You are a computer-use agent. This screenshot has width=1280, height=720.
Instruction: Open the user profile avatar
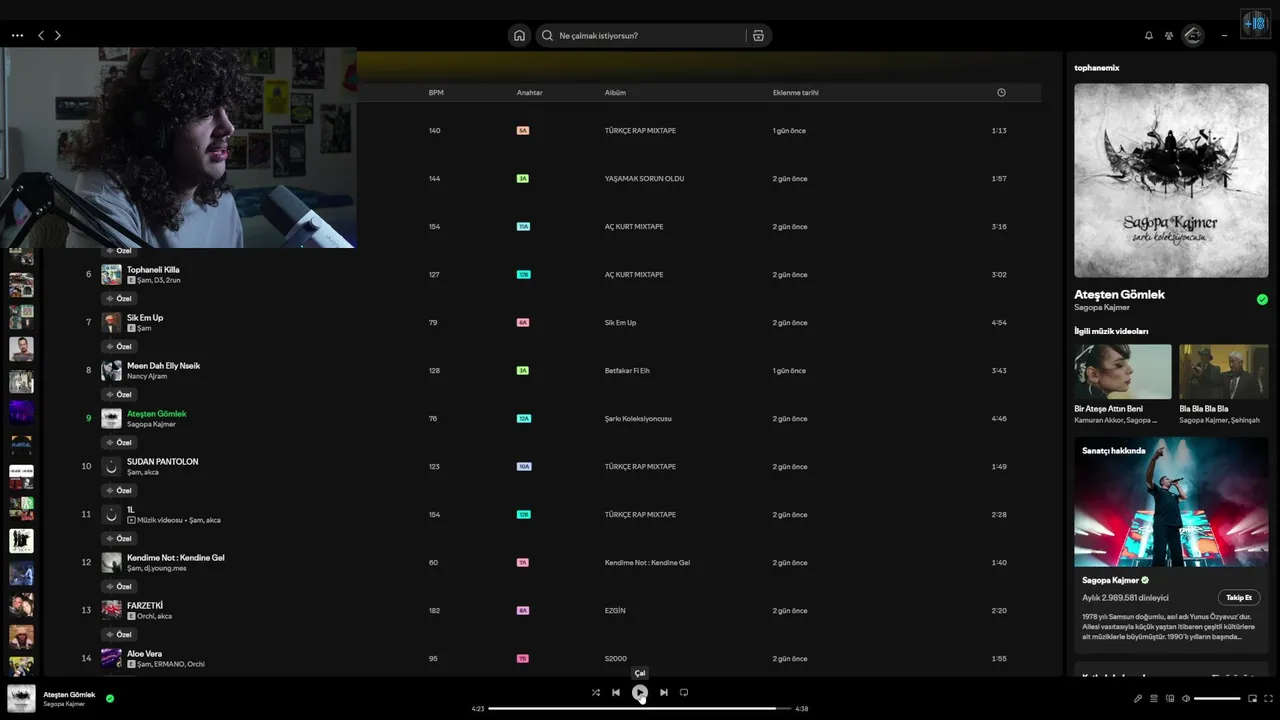pyautogui.click(x=1193, y=35)
